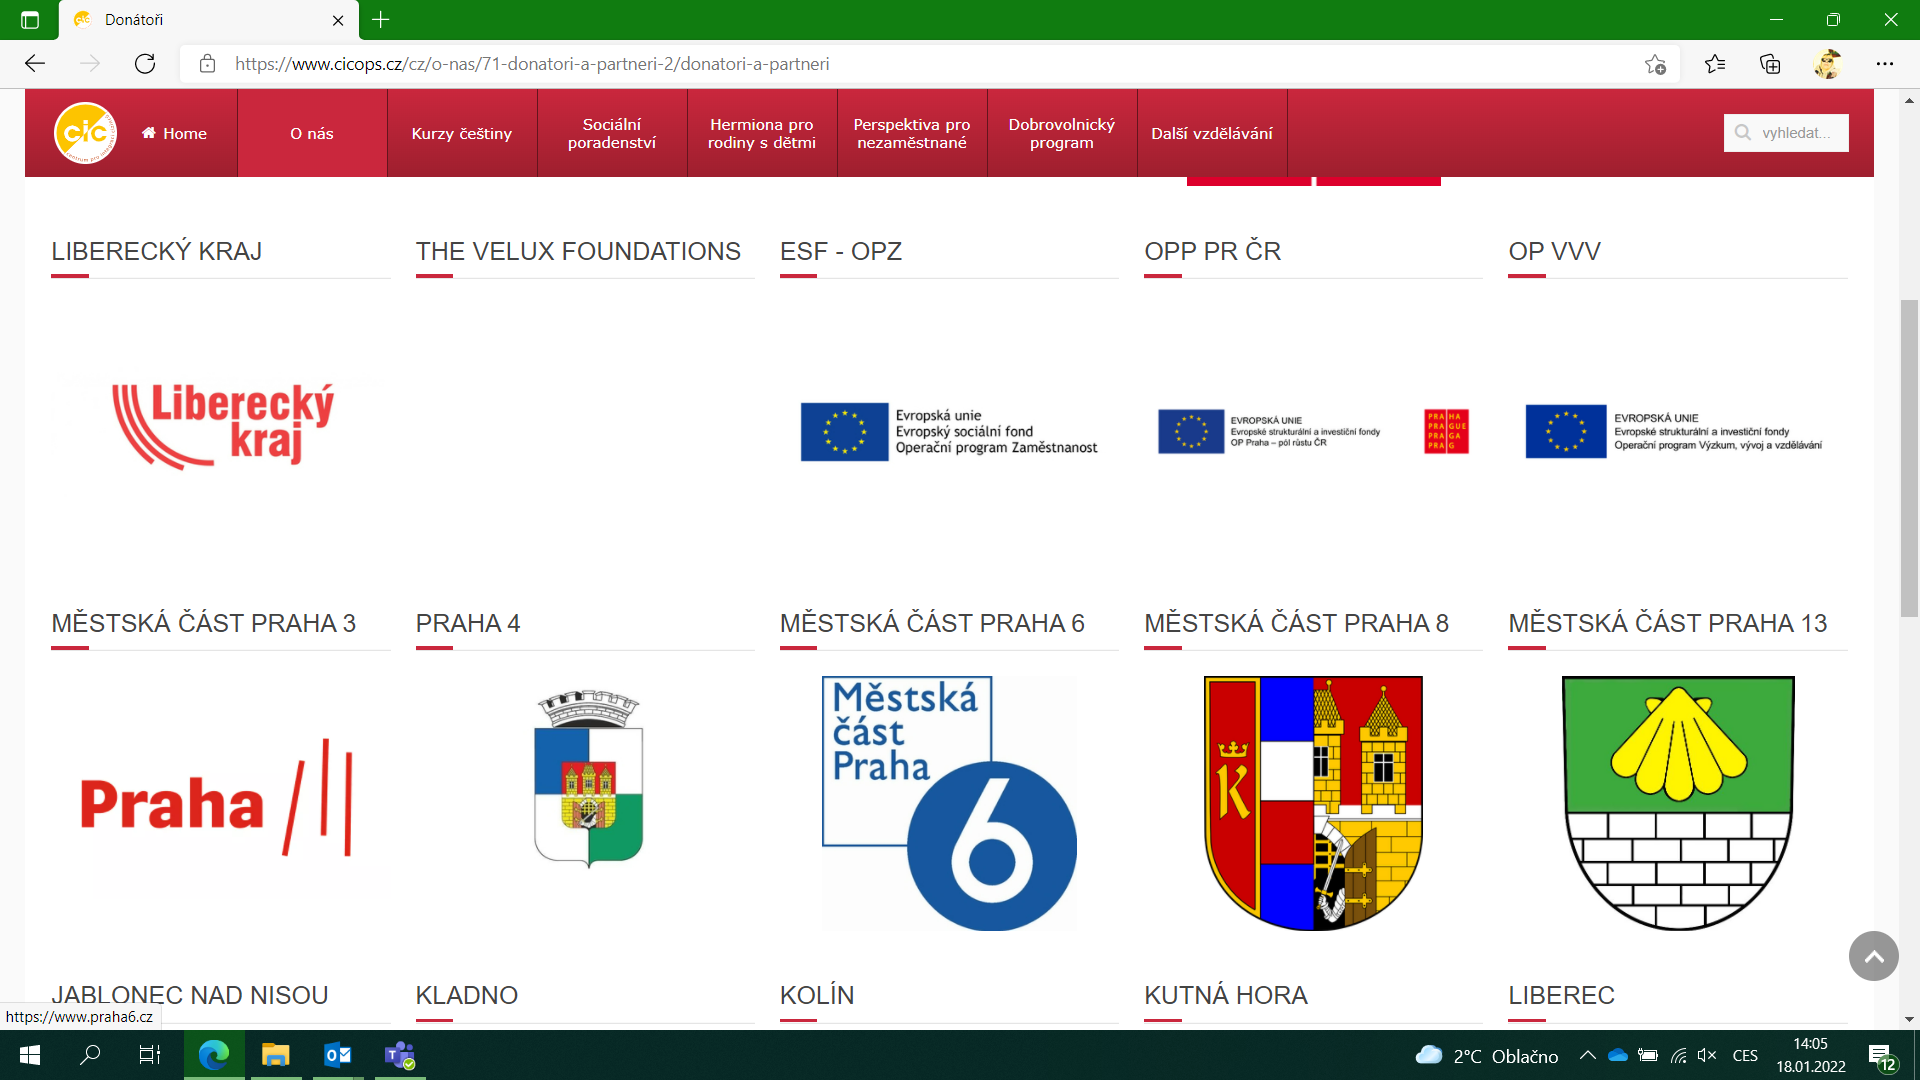Open Outlook from the taskbar
1920x1080 pixels.
coord(338,1055)
